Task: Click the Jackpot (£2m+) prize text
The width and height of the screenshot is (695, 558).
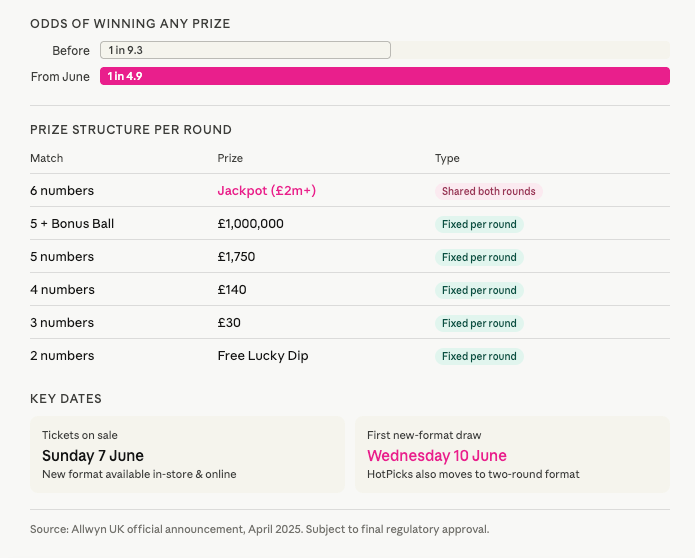Action: point(266,191)
